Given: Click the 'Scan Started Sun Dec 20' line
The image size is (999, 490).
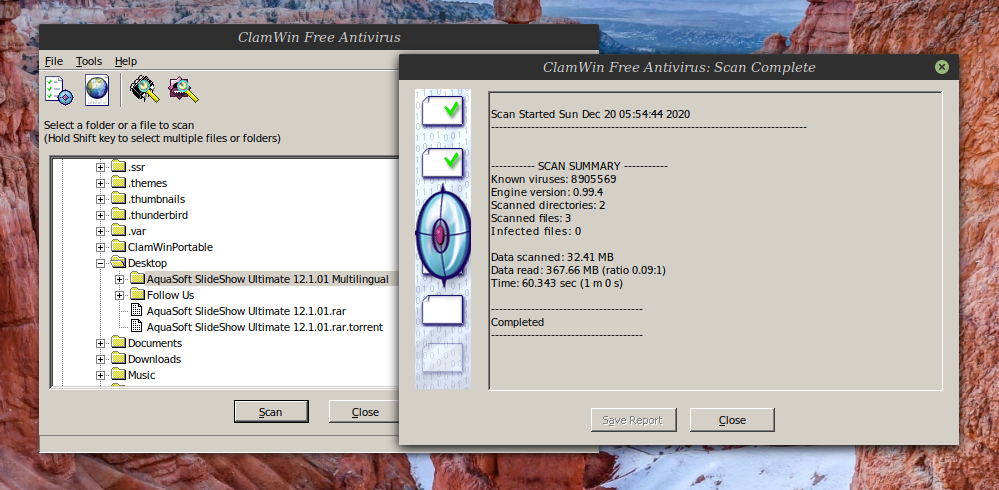Looking at the screenshot, I should [591, 114].
